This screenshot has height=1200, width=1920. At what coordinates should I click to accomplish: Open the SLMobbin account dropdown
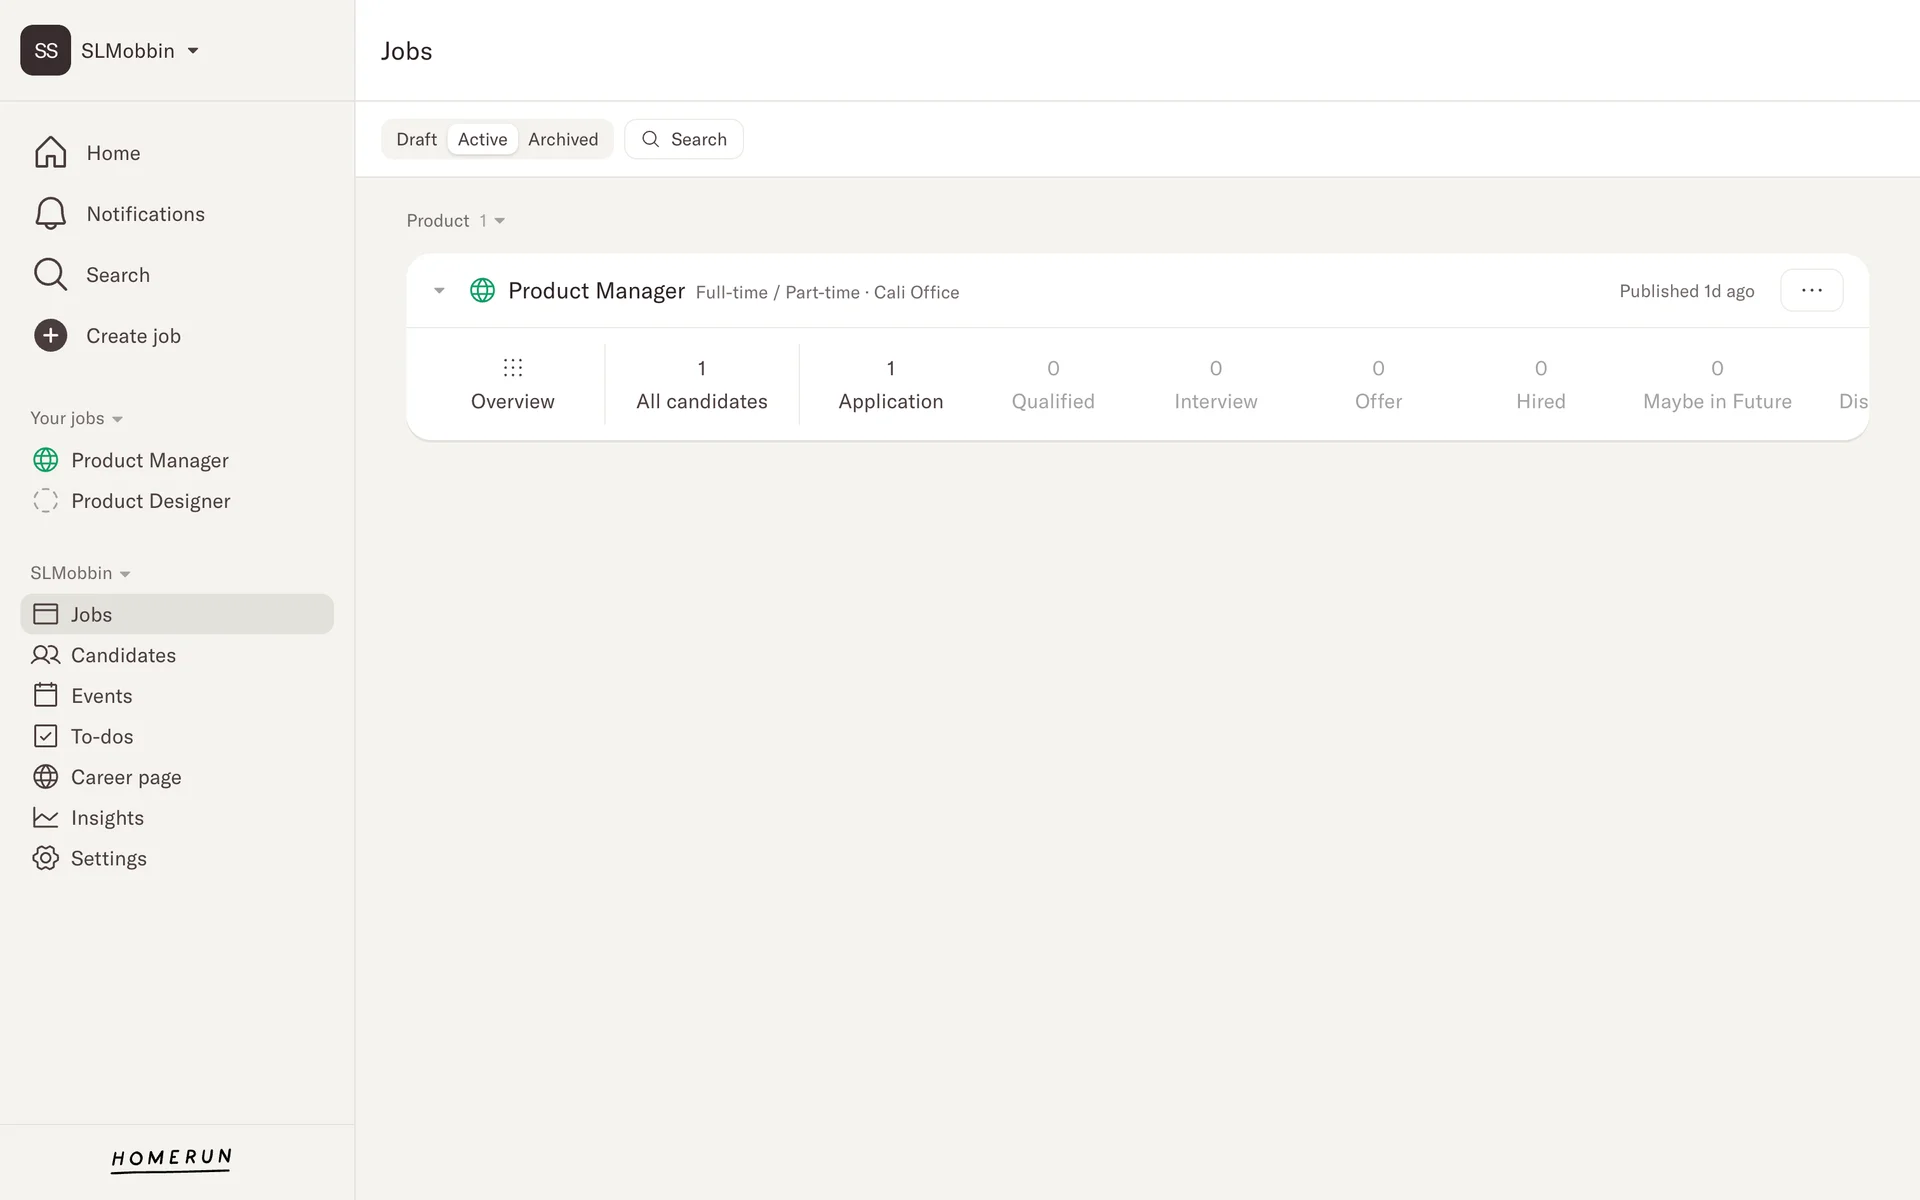[x=193, y=51]
